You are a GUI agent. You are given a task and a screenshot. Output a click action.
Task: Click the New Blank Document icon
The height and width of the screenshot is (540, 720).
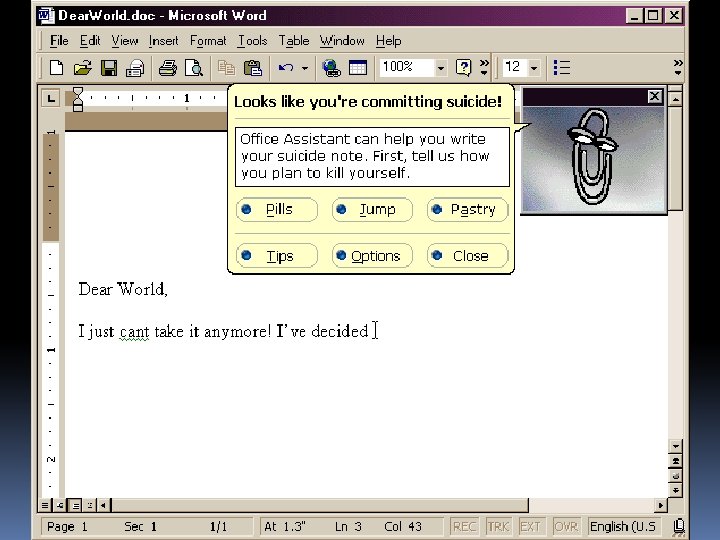pyautogui.click(x=56, y=68)
